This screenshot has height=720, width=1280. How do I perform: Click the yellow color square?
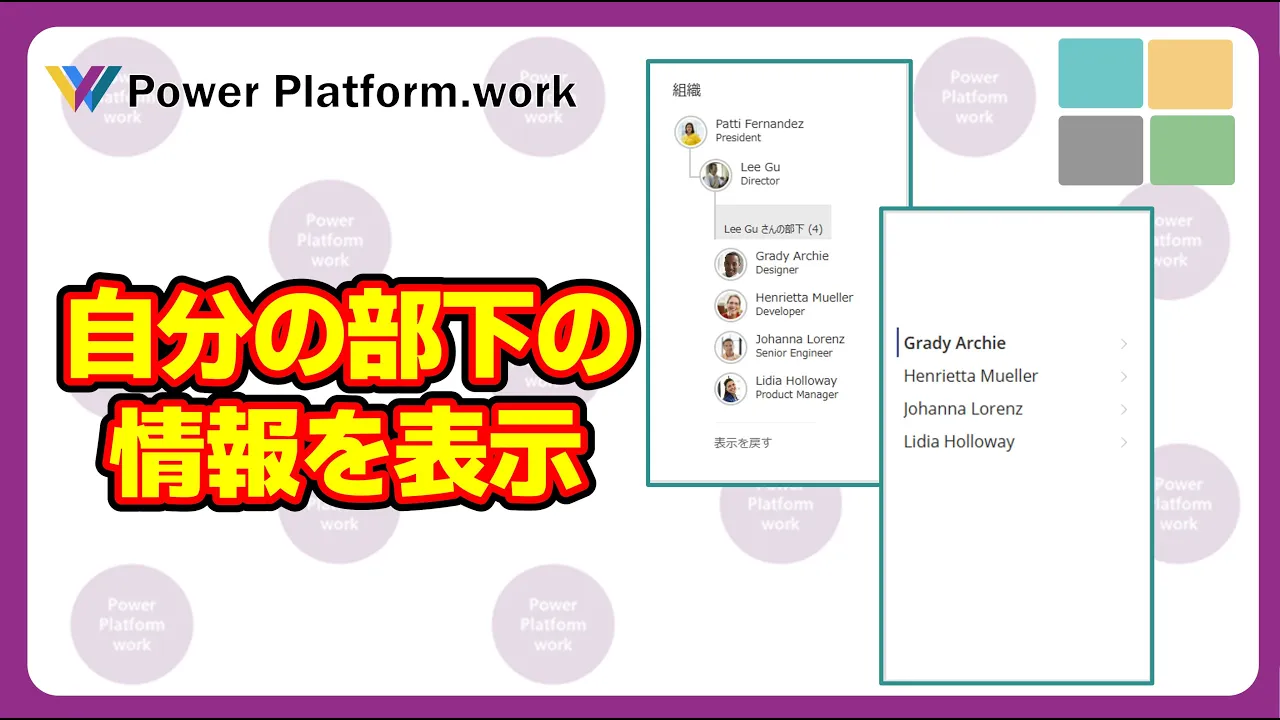[x=1190, y=74]
